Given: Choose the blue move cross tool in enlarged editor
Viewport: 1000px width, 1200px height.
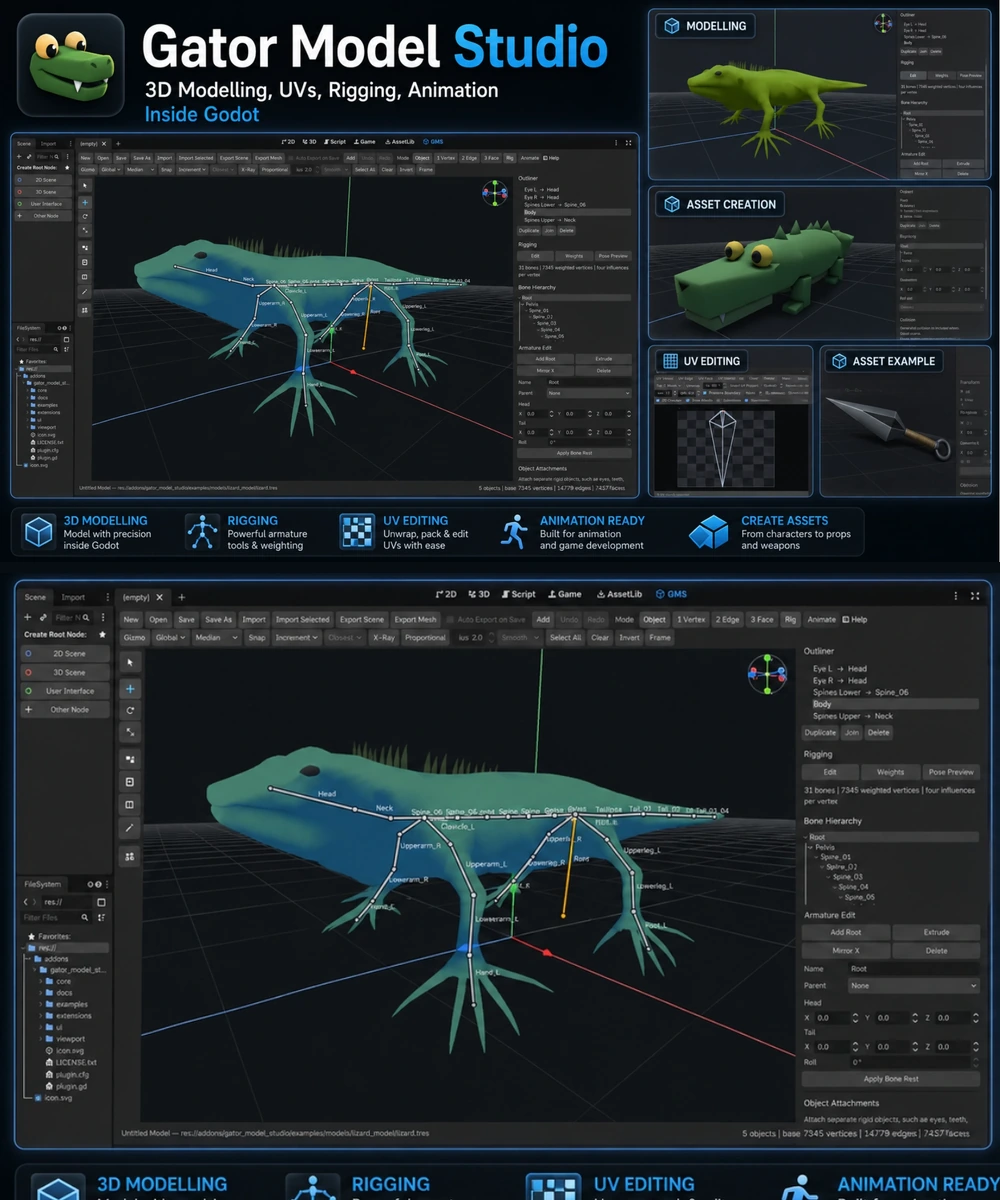Looking at the screenshot, I should tap(131, 689).
